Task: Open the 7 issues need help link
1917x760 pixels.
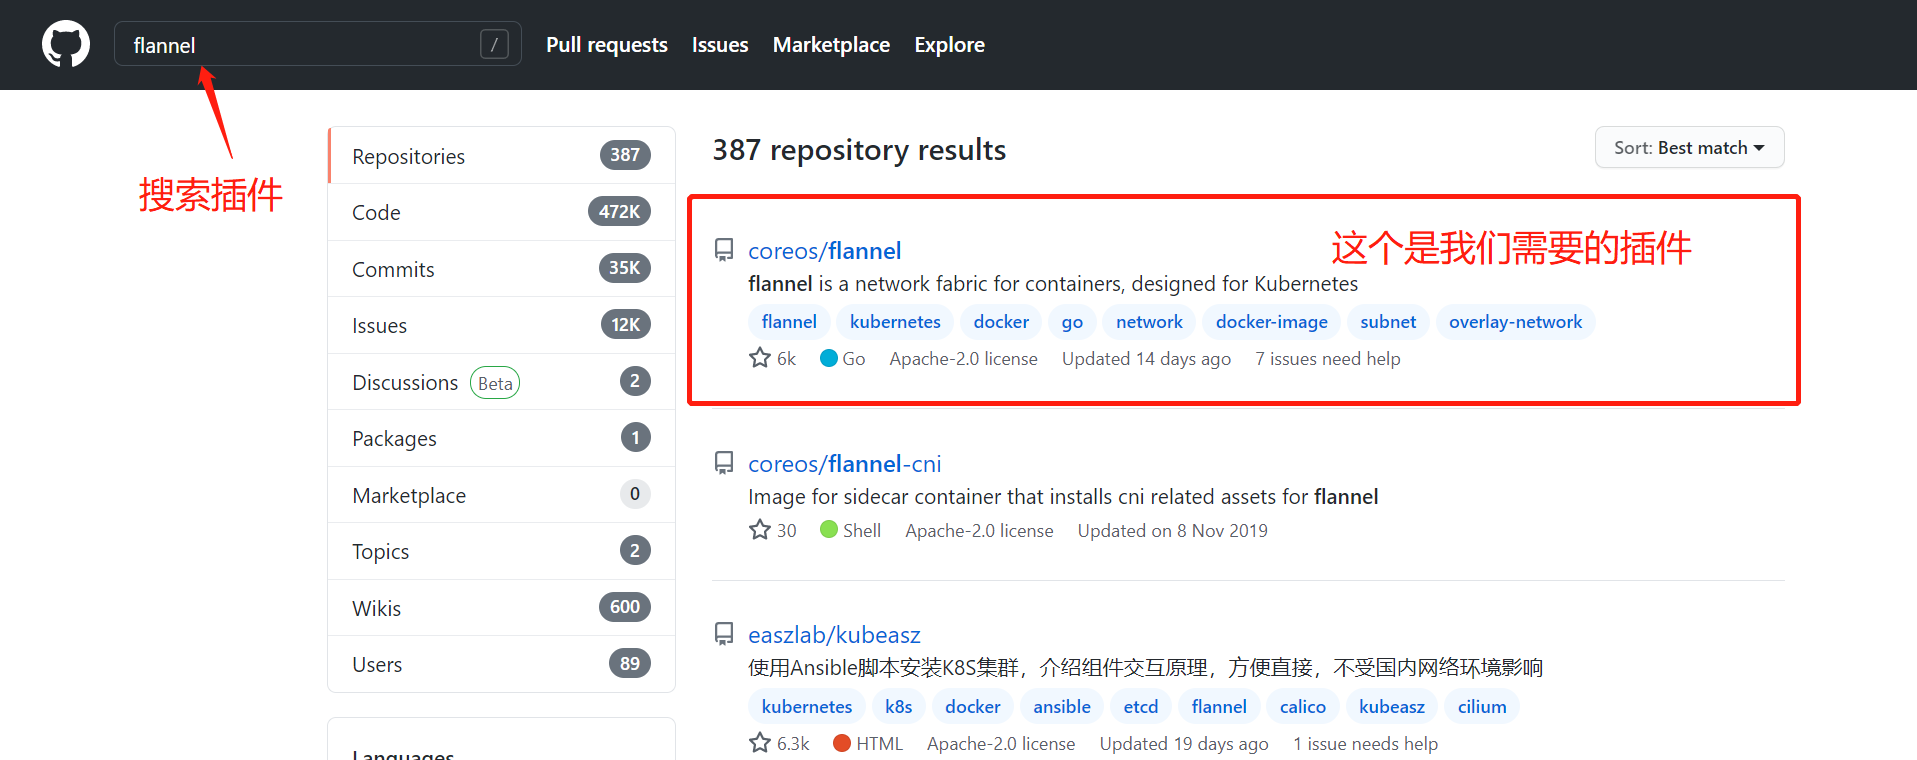Action: (1328, 359)
